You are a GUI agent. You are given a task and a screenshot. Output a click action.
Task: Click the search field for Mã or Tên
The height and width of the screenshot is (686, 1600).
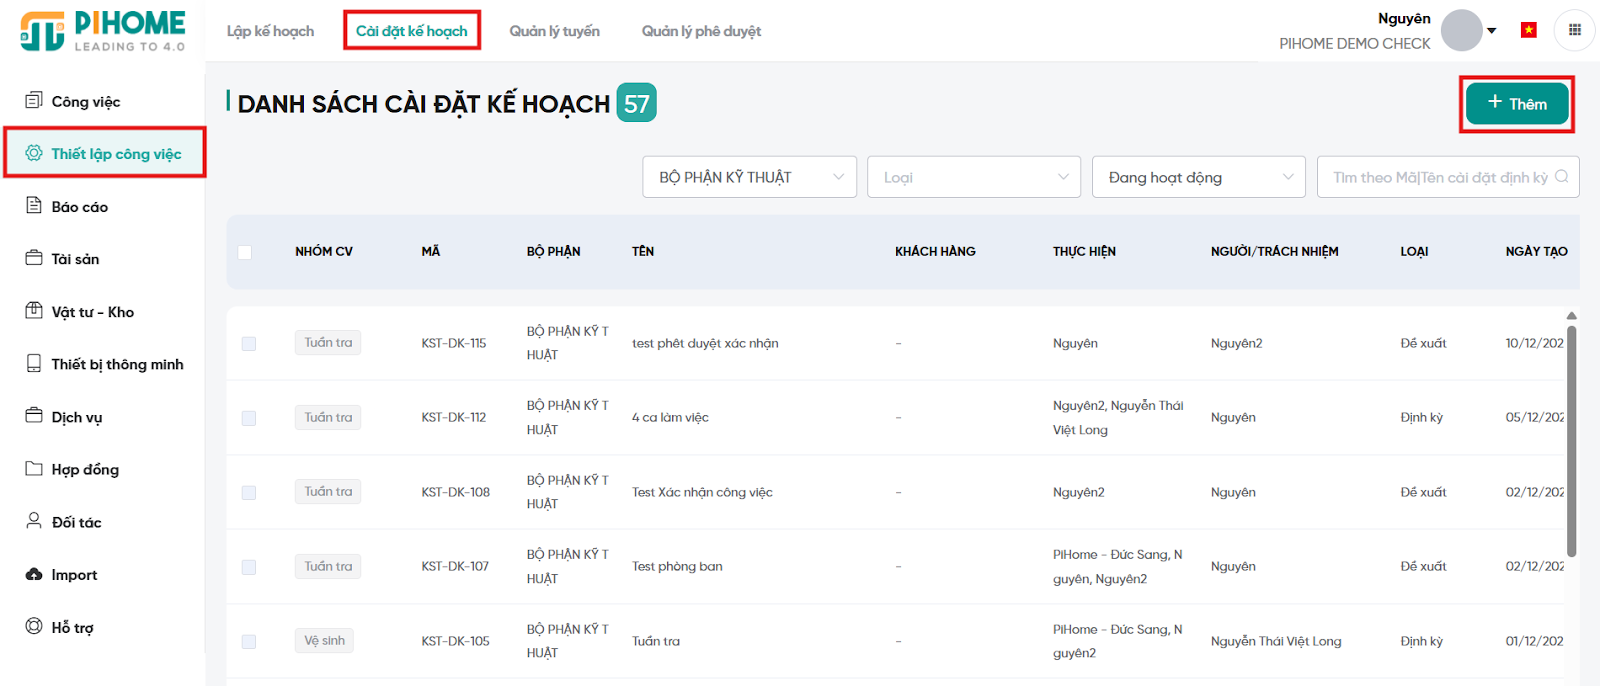pyautogui.click(x=1438, y=177)
